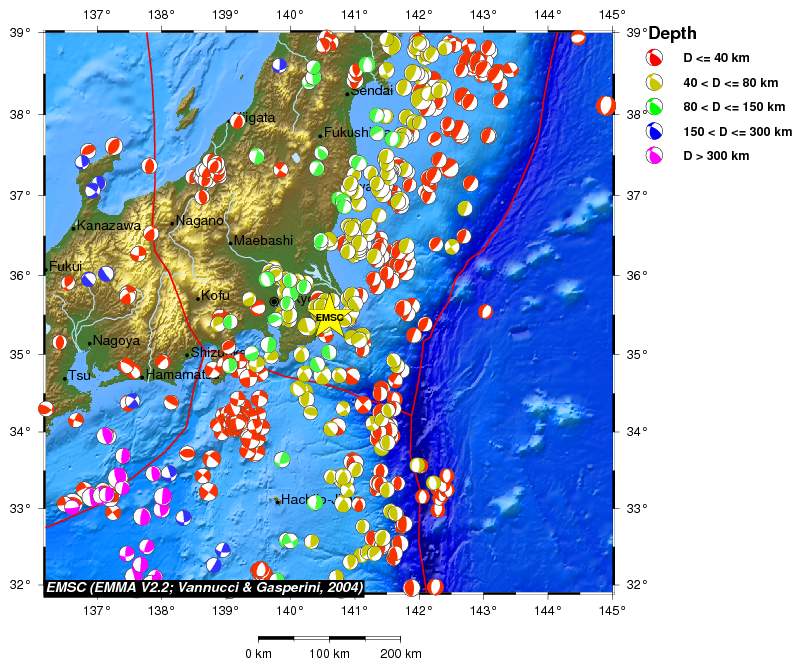This screenshot has width=802, height=668.
Task: Click the red beachball on the map's right edge
Action: click(606, 105)
